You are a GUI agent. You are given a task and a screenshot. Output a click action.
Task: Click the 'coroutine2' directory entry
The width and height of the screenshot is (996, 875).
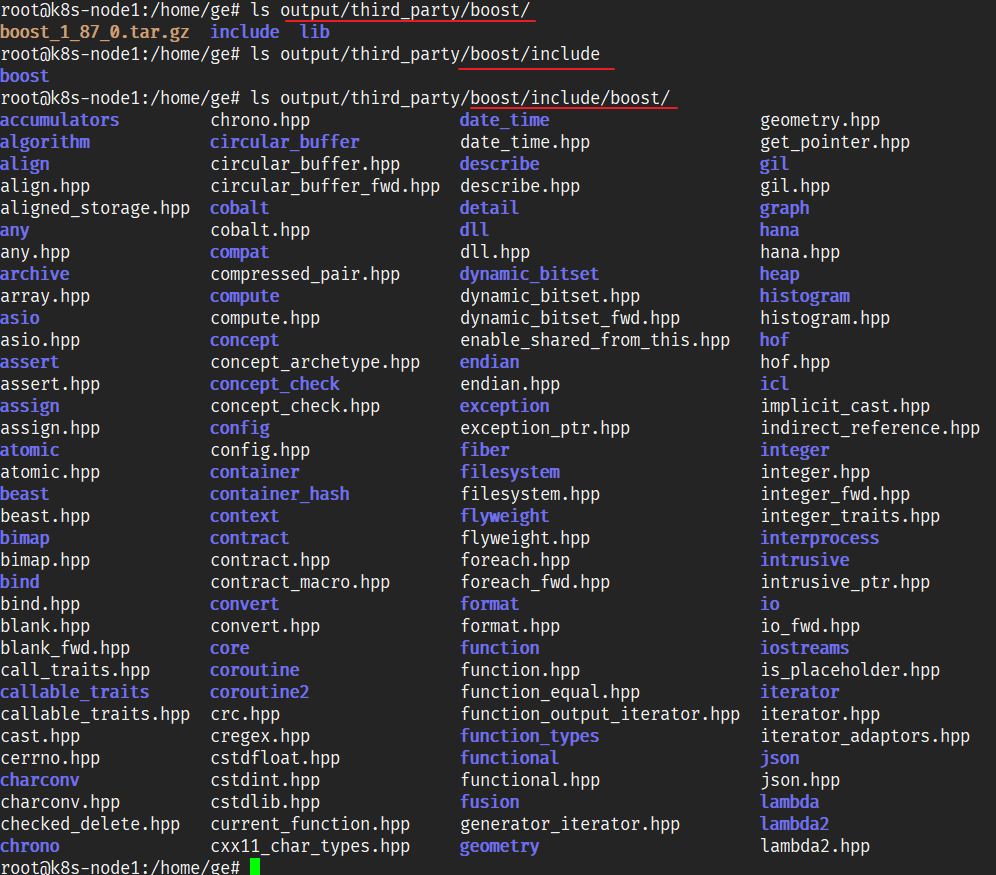click(x=260, y=692)
